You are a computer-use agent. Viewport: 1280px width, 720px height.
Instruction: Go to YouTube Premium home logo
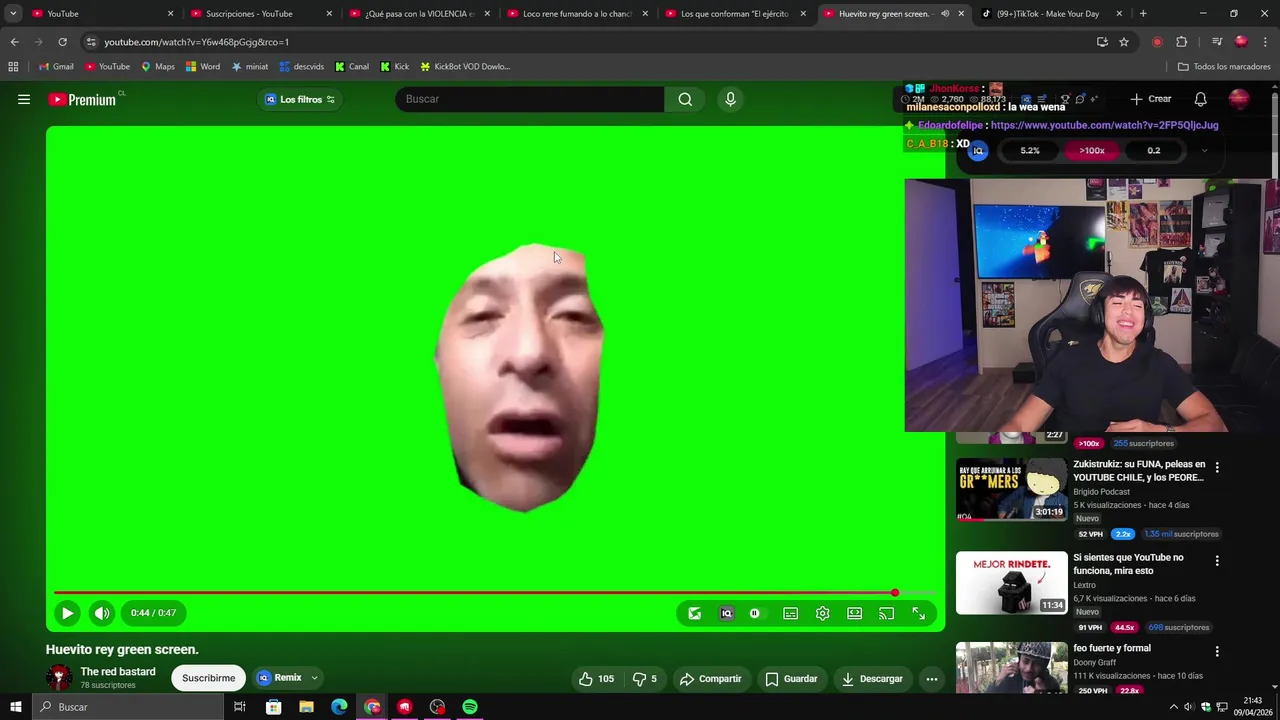(82, 99)
